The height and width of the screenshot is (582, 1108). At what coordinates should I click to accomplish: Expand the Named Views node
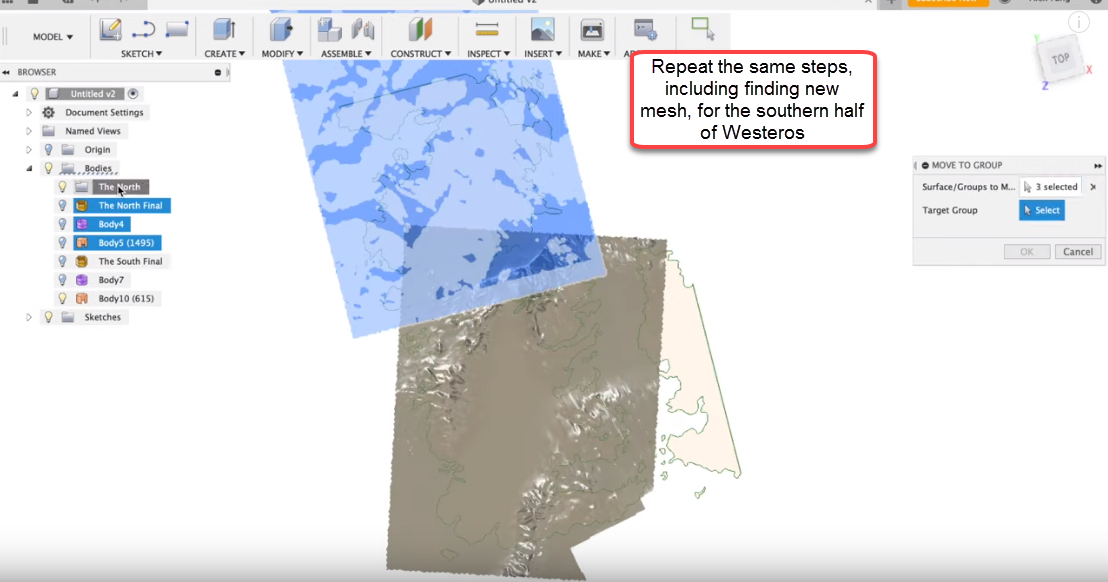(x=29, y=131)
